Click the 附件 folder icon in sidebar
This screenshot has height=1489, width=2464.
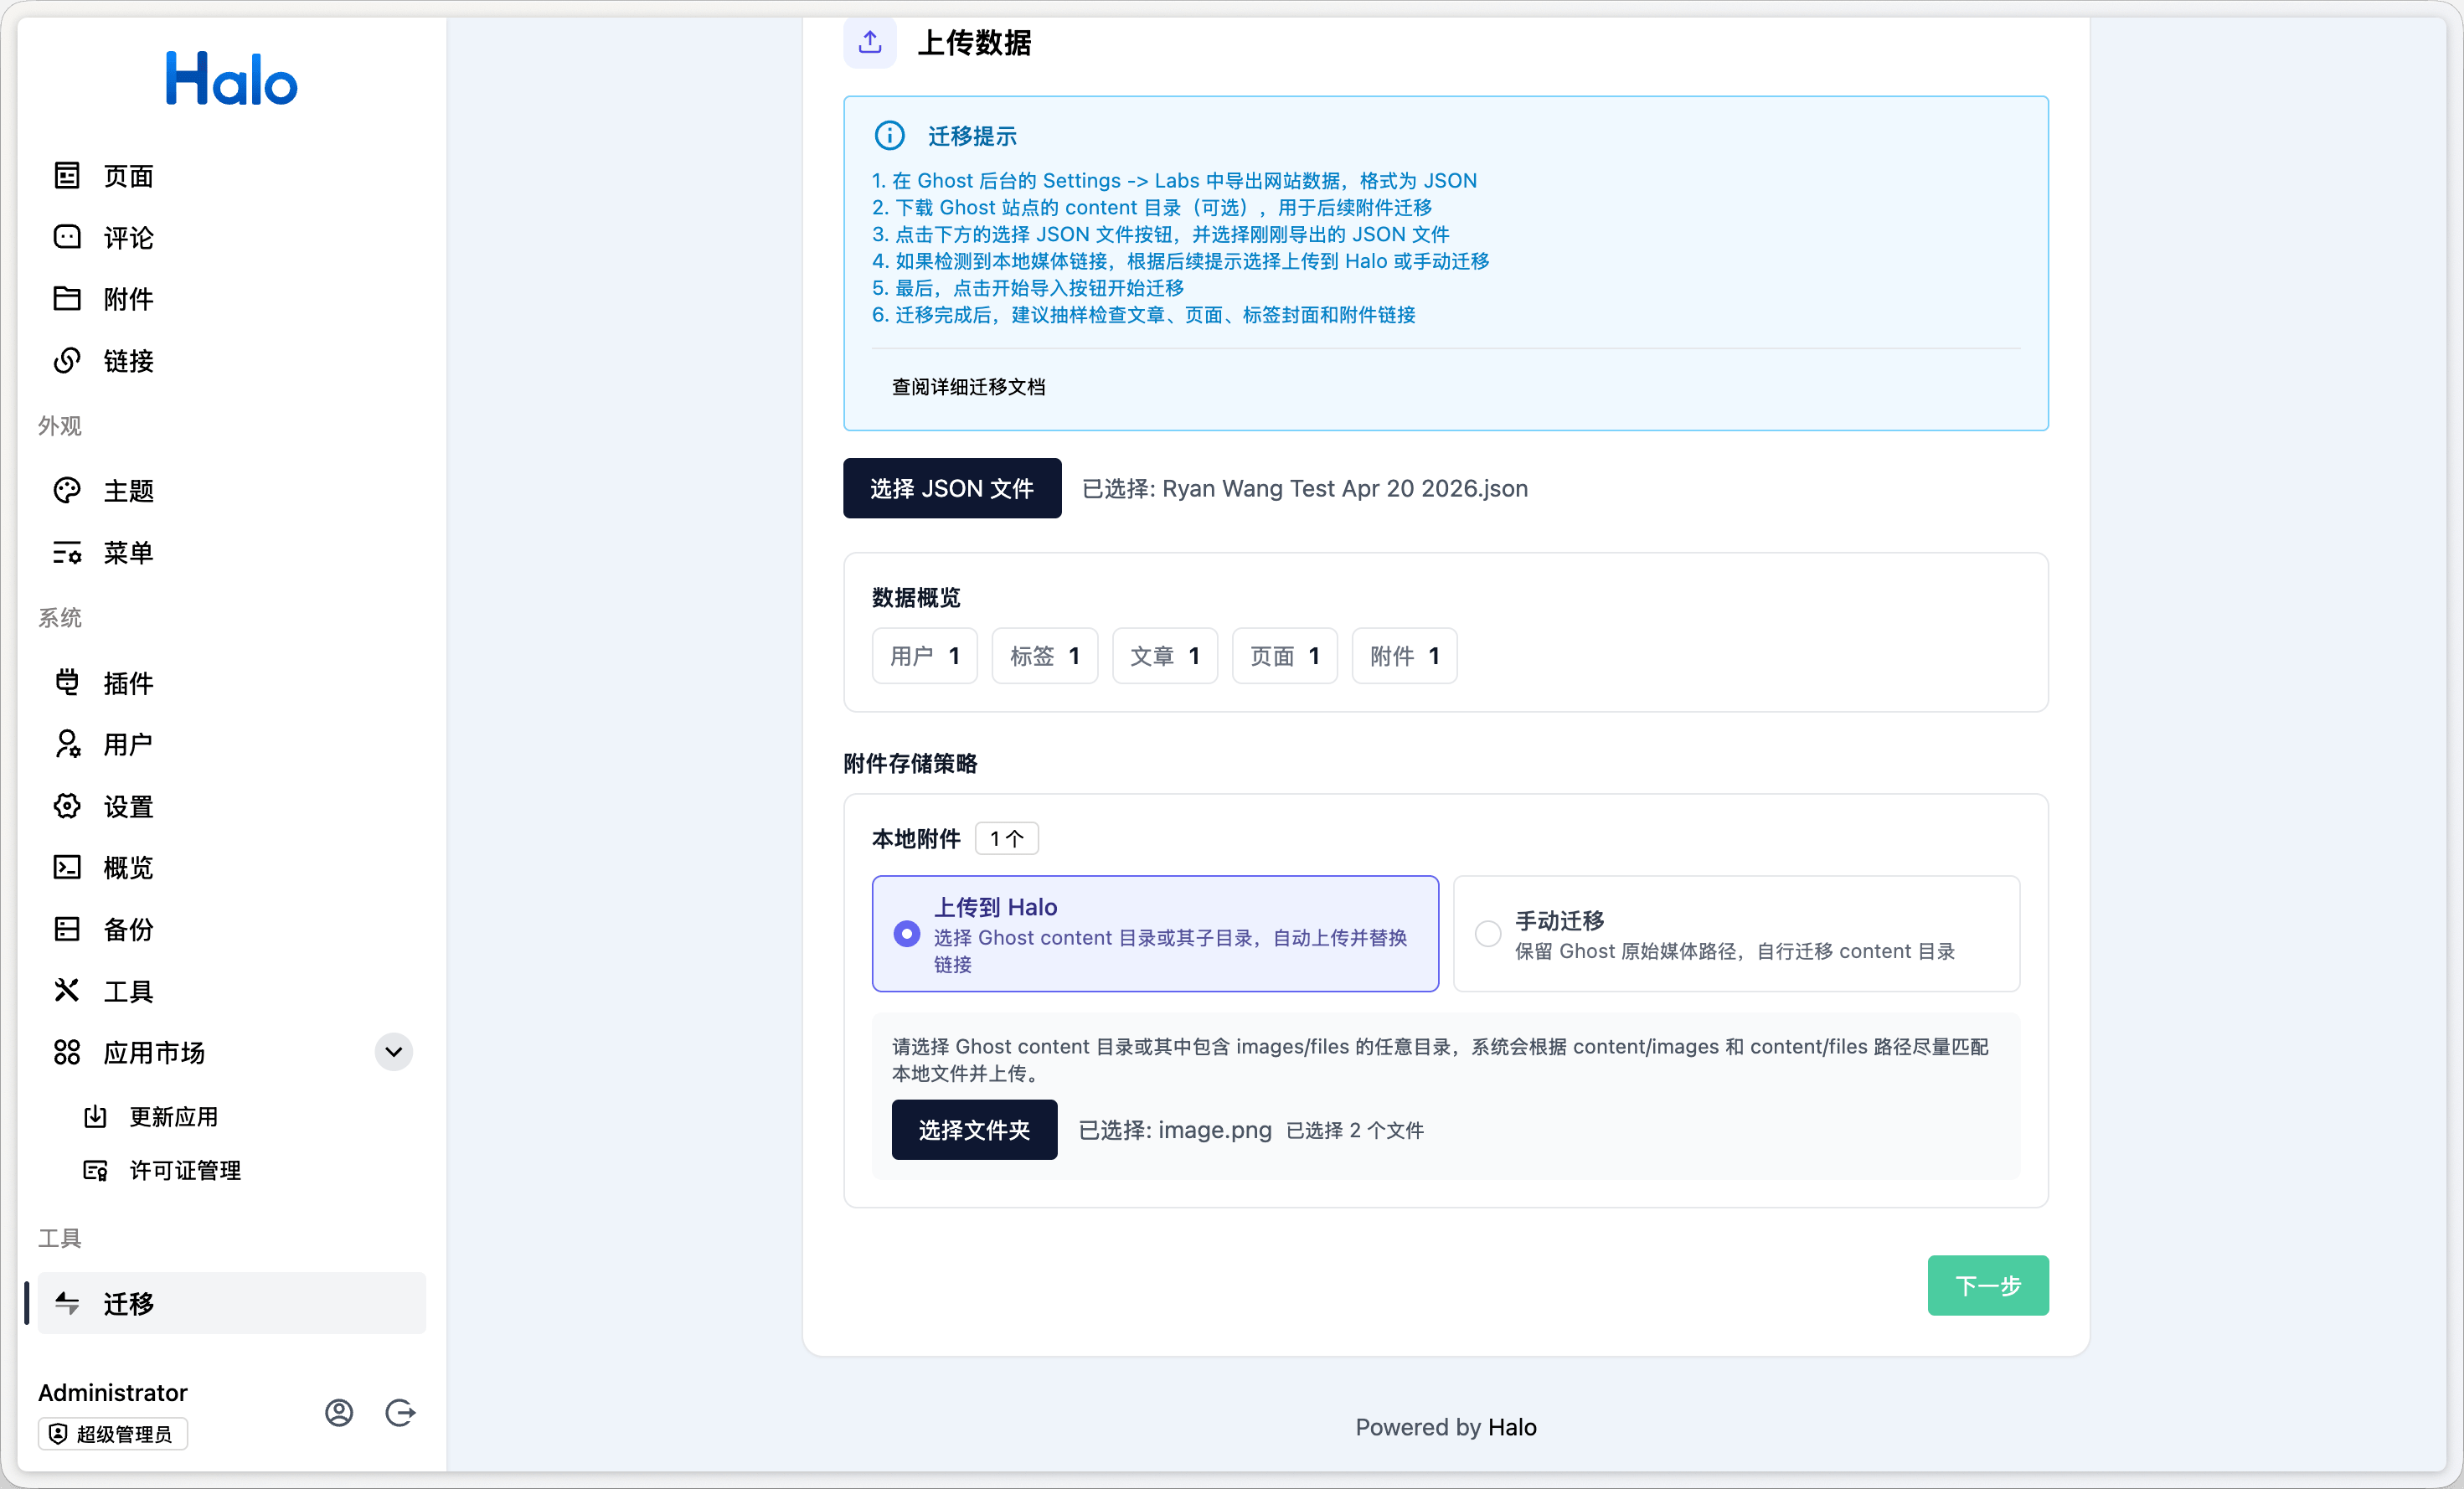pos(67,298)
